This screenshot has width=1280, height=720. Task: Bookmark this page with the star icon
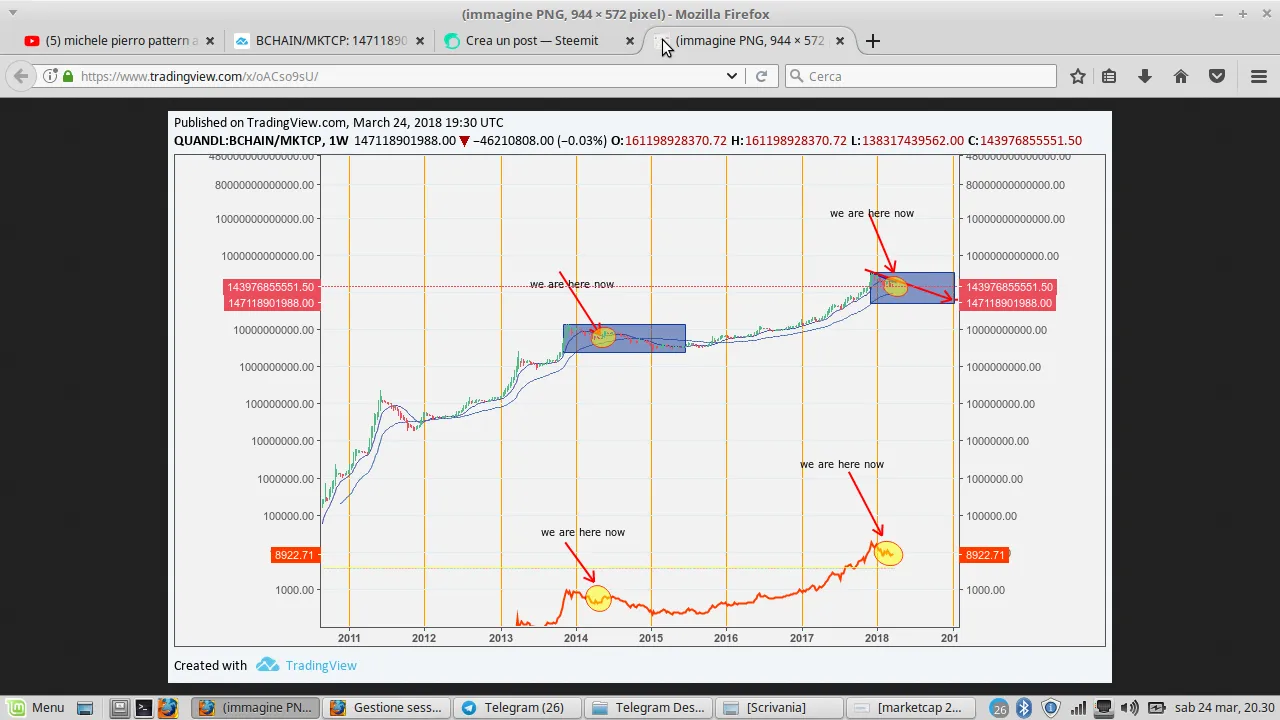tap(1078, 76)
